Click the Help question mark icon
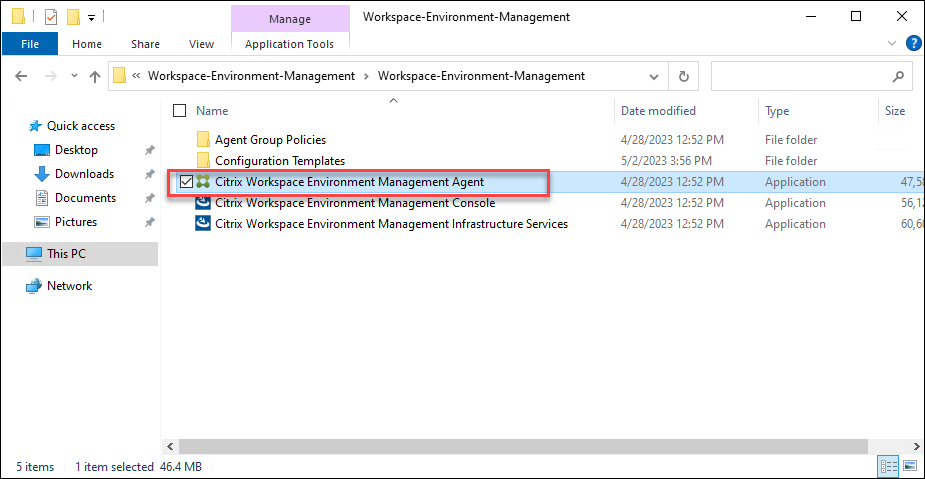Image resolution: width=925 pixels, height=479 pixels. coord(913,43)
